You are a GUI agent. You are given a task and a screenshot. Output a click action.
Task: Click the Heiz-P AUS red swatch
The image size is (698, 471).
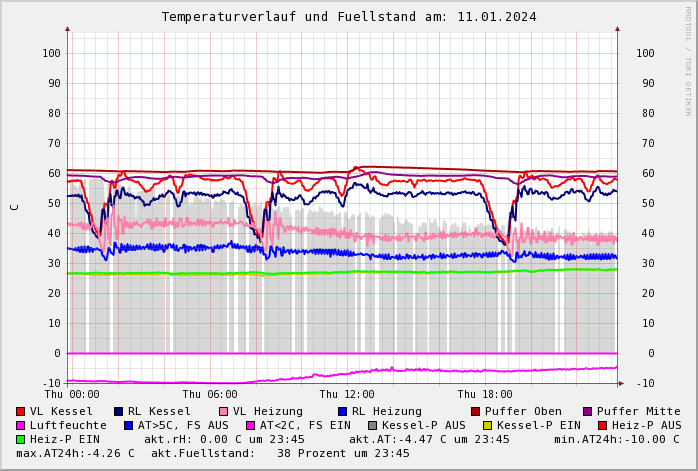click(x=603, y=426)
